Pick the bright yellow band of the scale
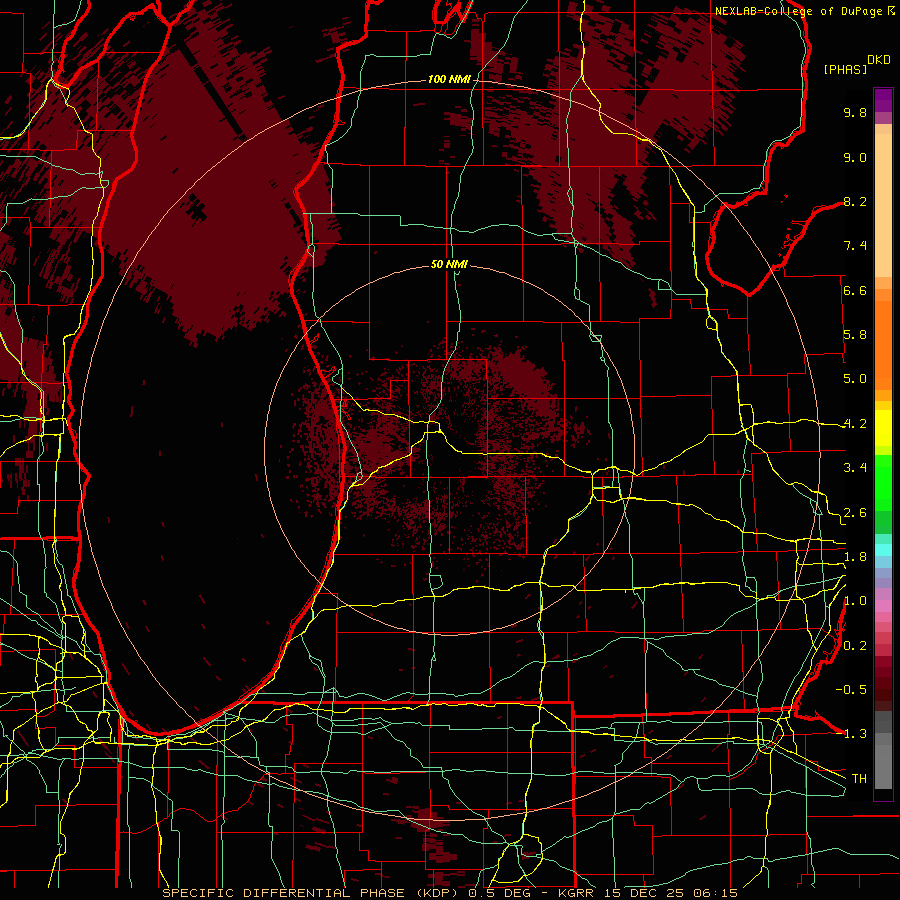This screenshot has height=900, width=900. point(883,428)
